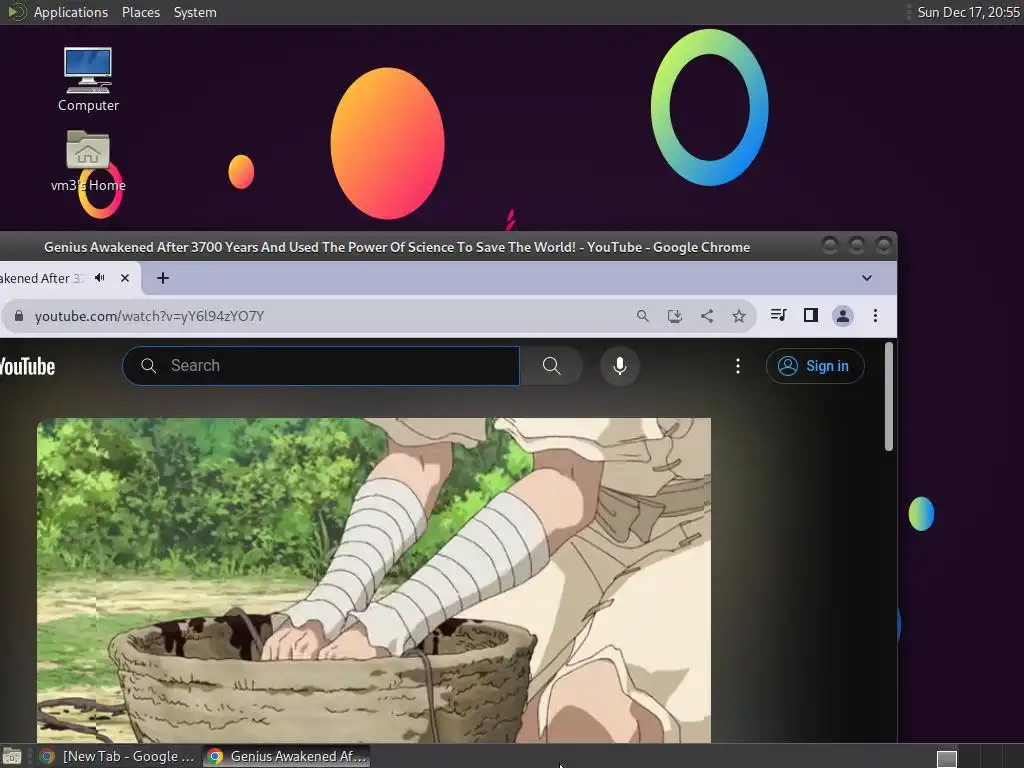Click the YouTube search magnifier button
This screenshot has width=1024, height=768.
coord(551,366)
